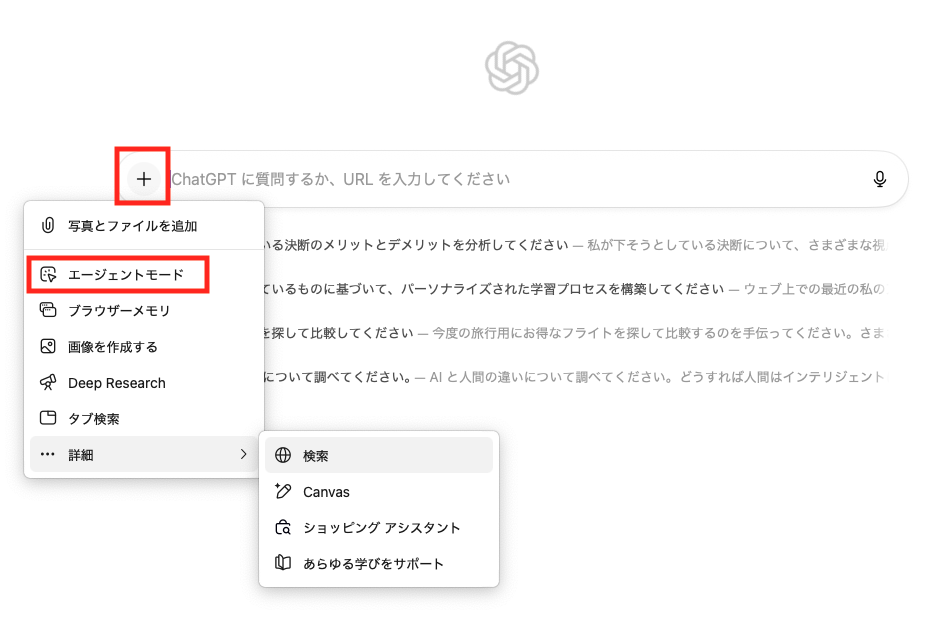
Task: Click the three-dots icon beside 詳細
Action: coord(47,455)
